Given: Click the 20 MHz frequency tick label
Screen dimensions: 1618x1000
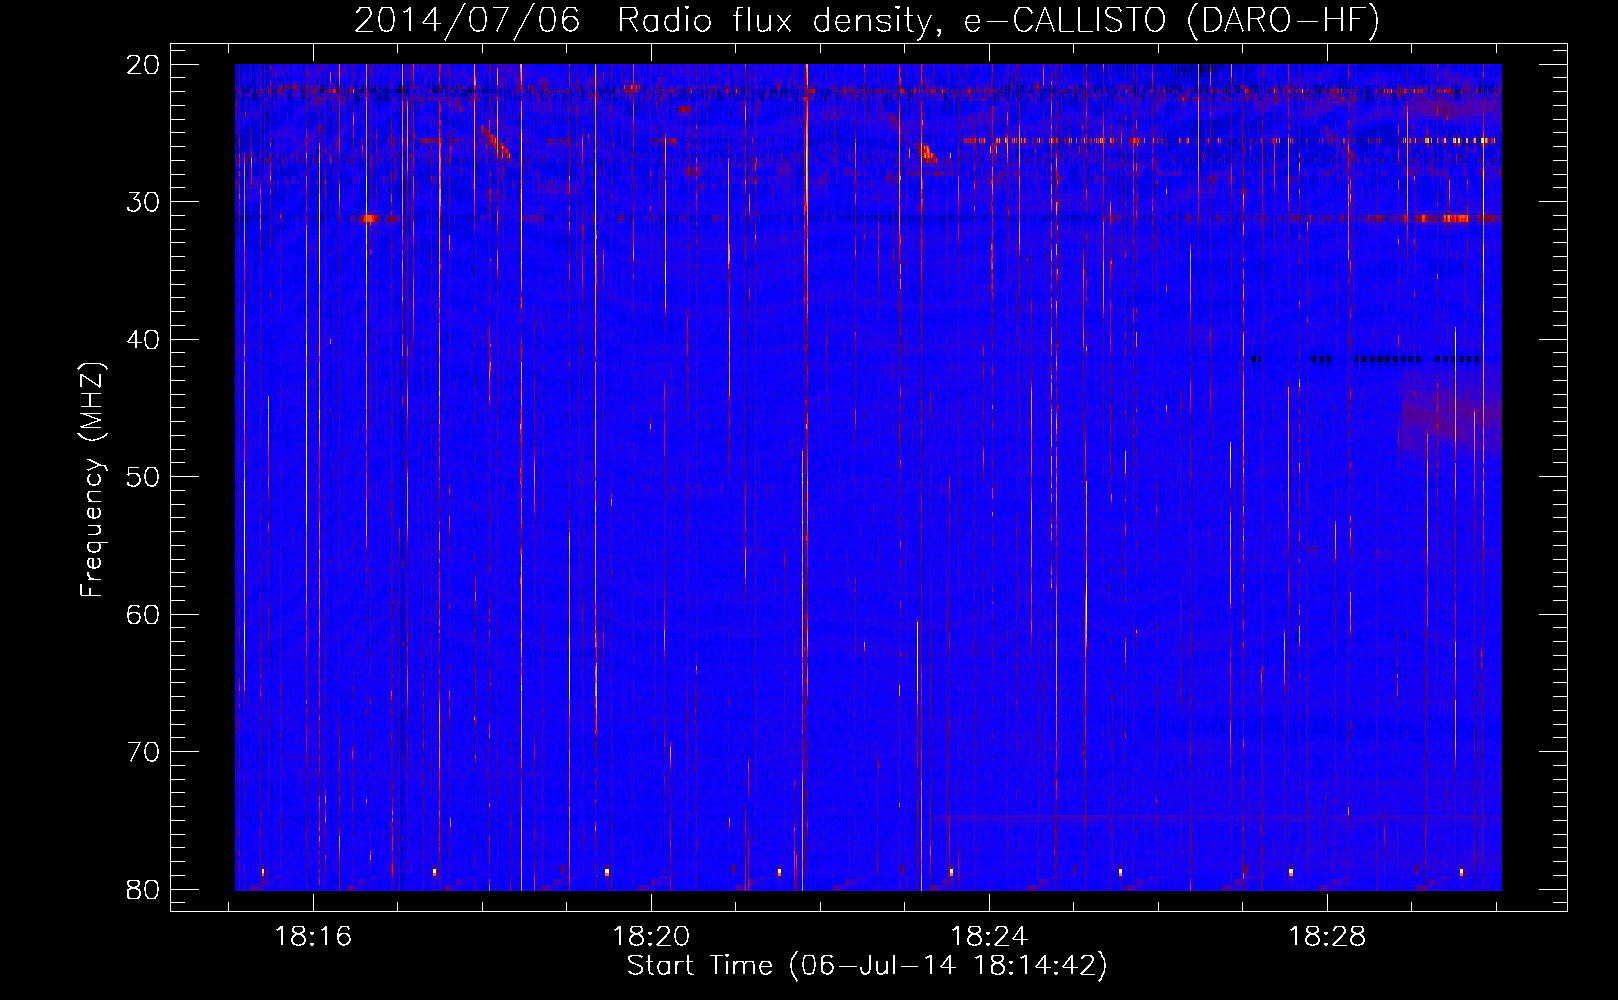Looking at the screenshot, I should tap(143, 64).
